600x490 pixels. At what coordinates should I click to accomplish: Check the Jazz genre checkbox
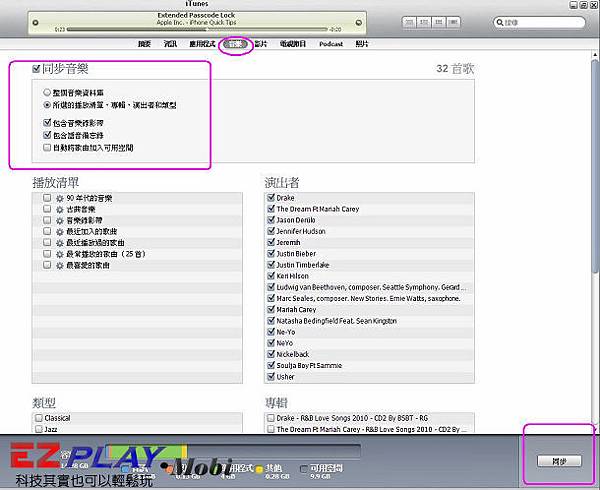pyautogui.click(x=39, y=429)
